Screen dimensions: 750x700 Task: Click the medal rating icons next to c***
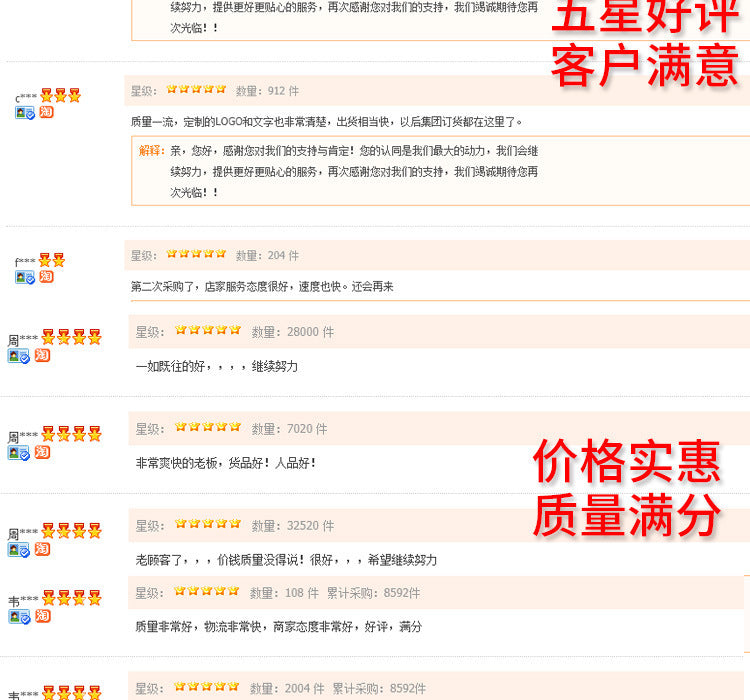click(60, 95)
